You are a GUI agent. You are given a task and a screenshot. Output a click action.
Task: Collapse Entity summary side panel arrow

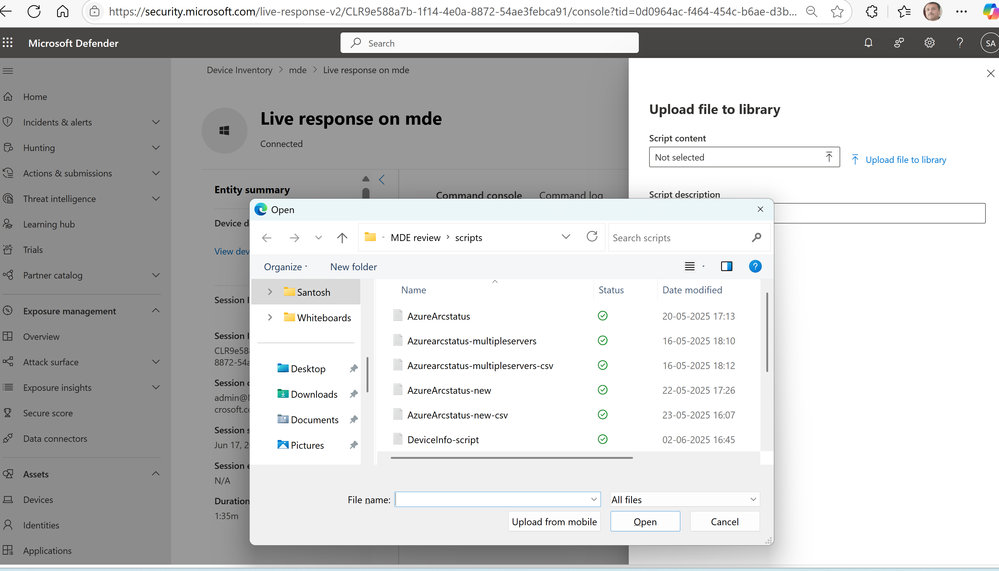(382, 180)
